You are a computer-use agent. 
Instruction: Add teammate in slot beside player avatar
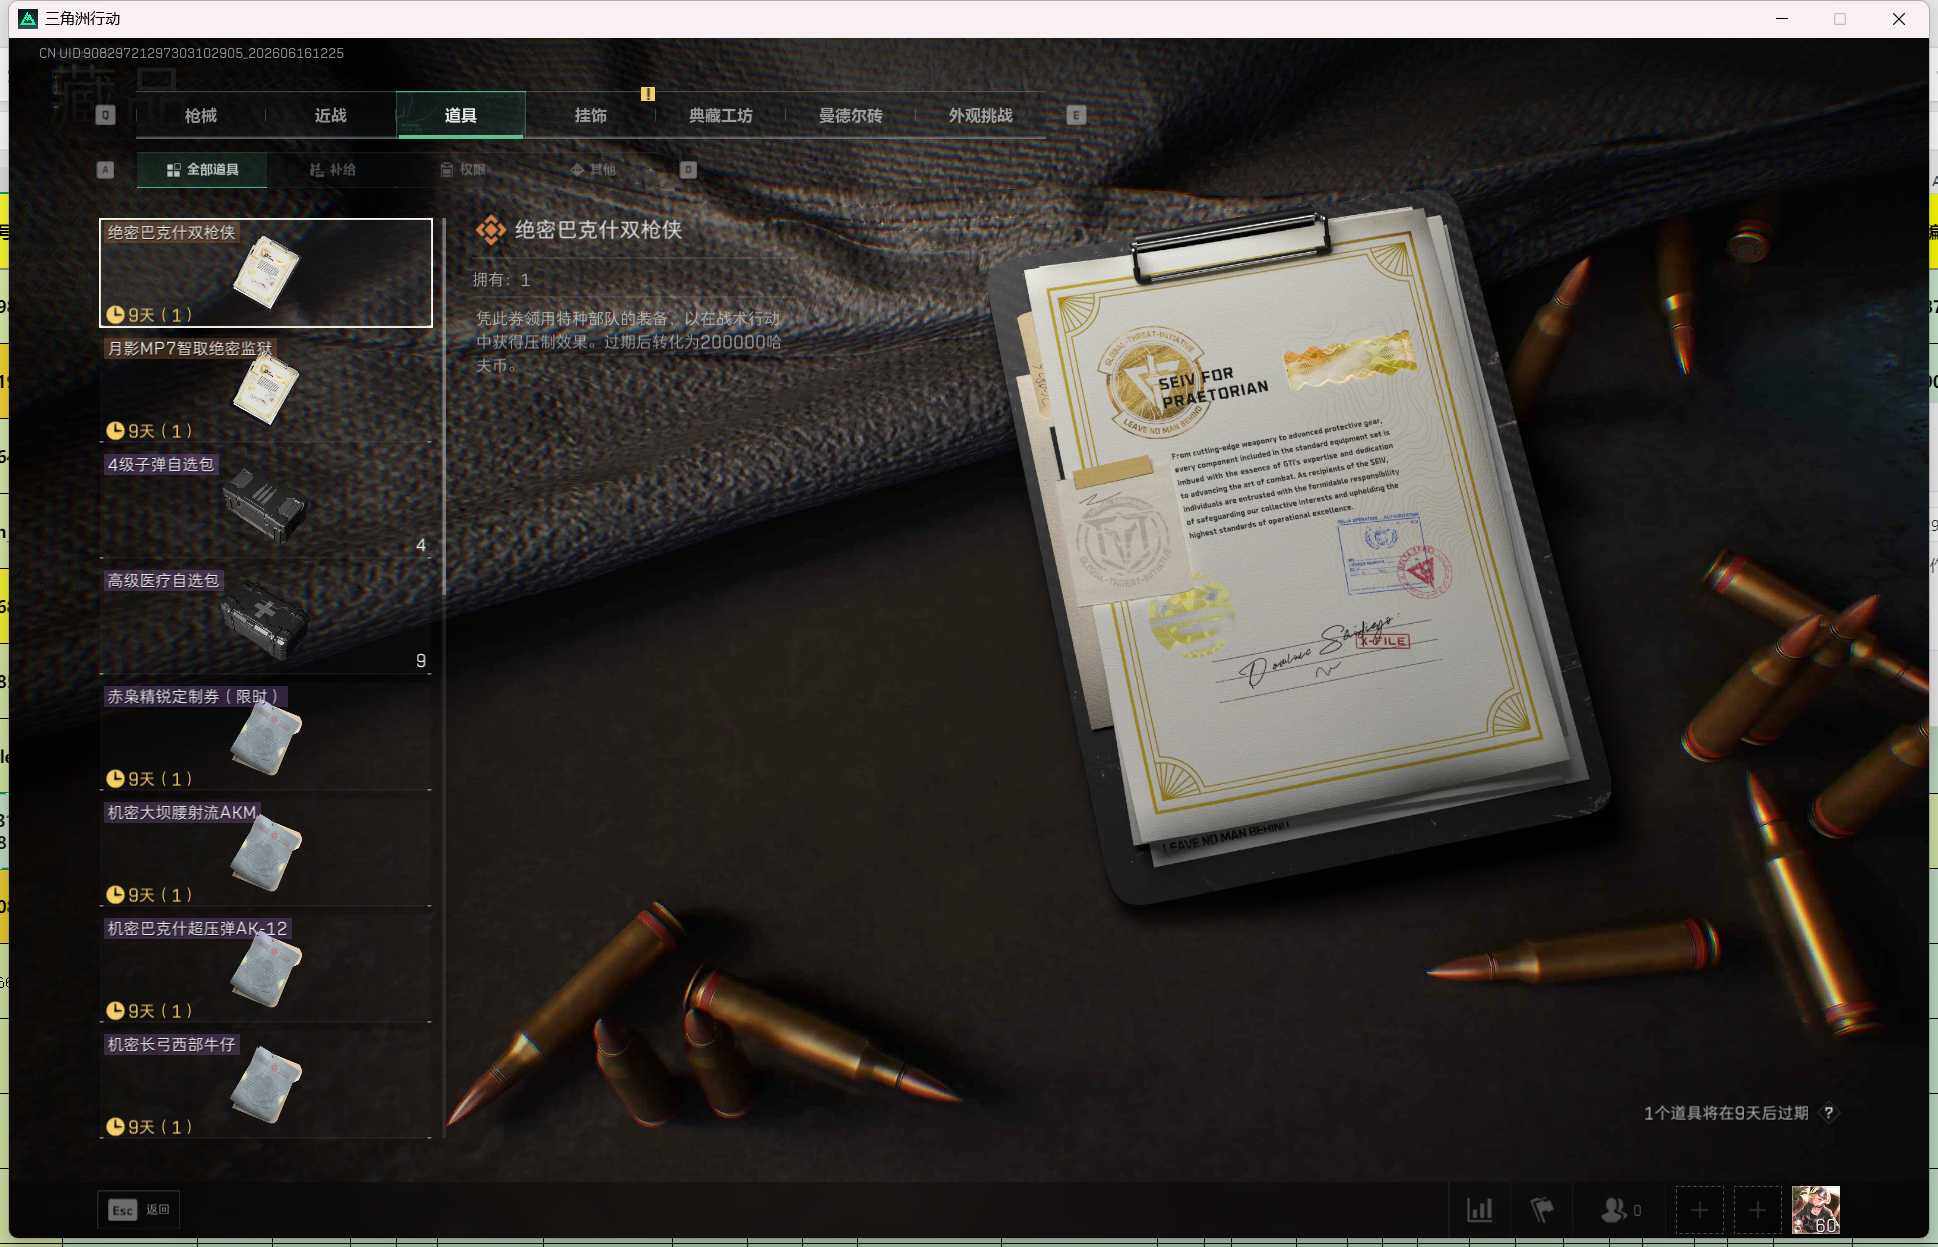tap(1757, 1210)
